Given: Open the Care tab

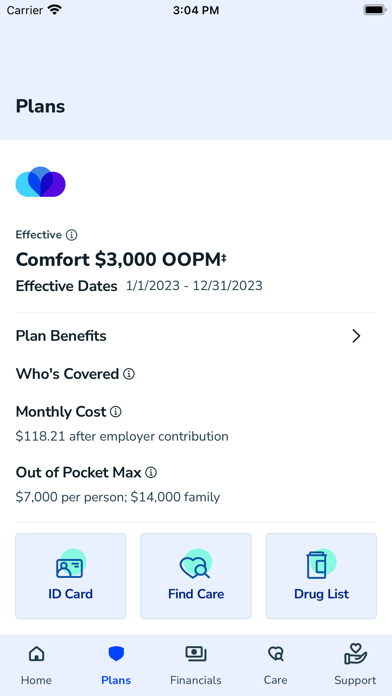Looking at the screenshot, I should [x=275, y=665].
